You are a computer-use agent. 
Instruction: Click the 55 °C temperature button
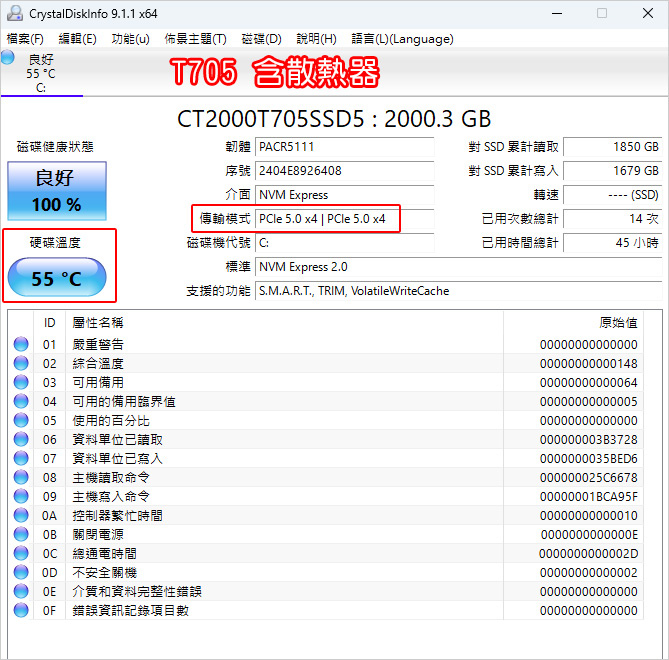tap(57, 277)
